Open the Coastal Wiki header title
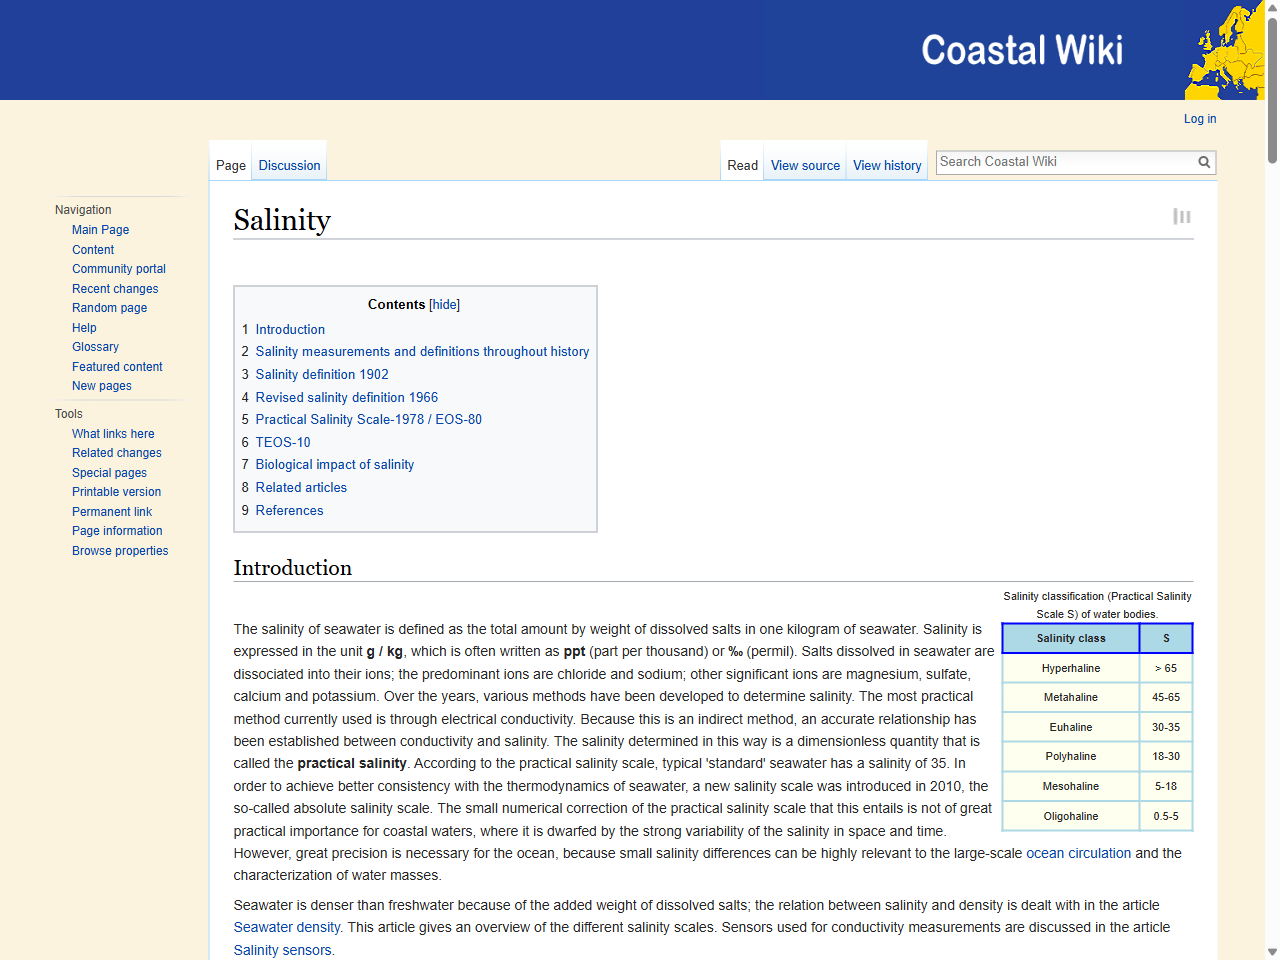 (x=1022, y=50)
